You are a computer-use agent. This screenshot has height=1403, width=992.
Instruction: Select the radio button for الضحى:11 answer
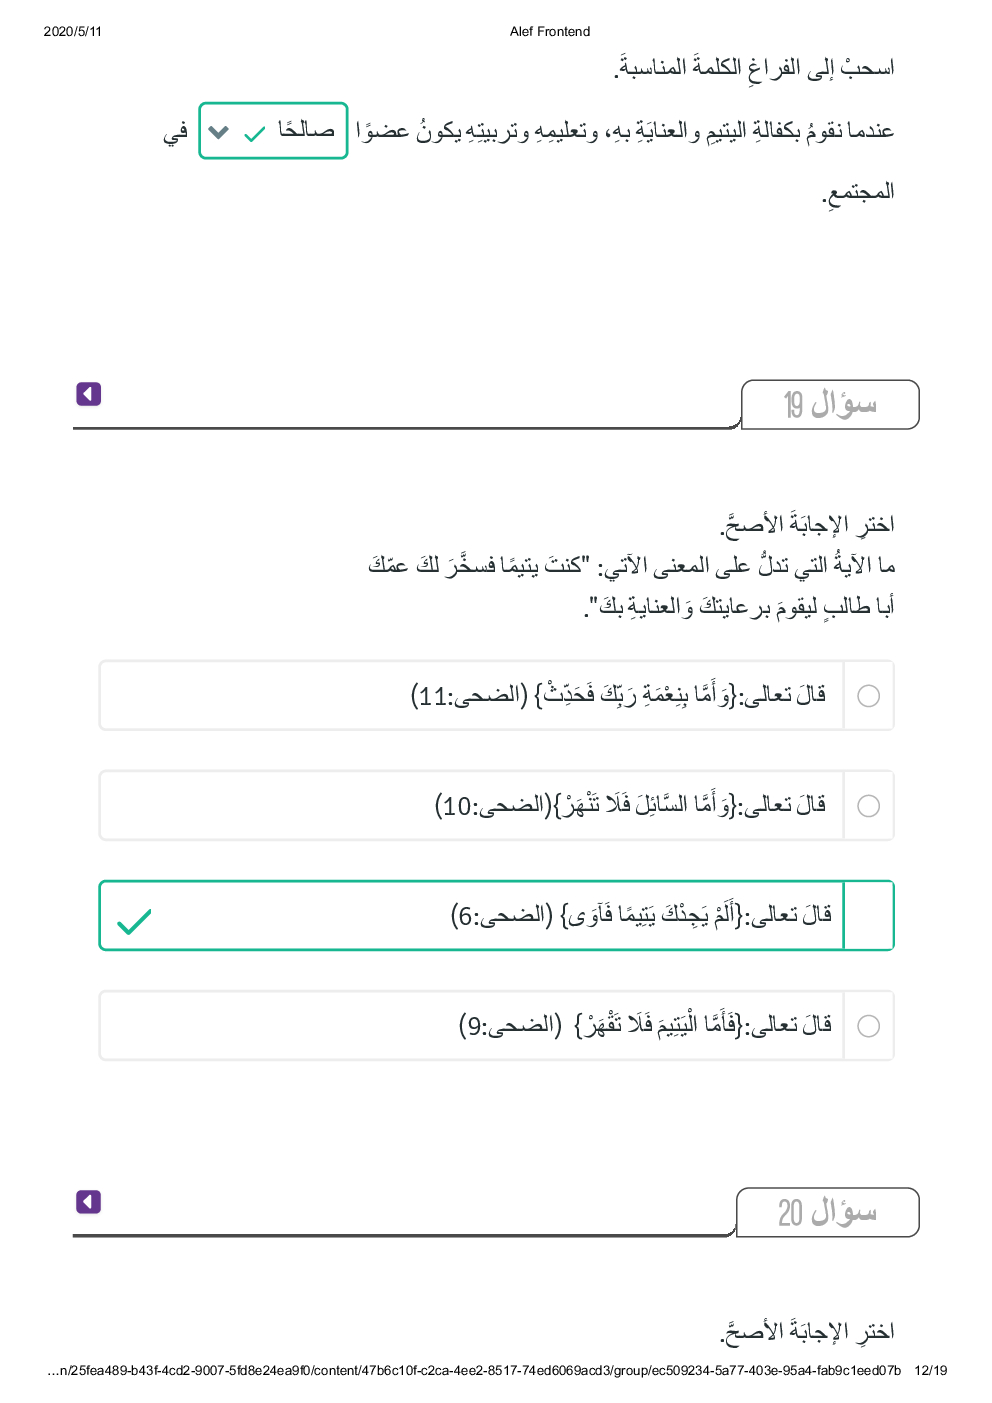(x=868, y=696)
